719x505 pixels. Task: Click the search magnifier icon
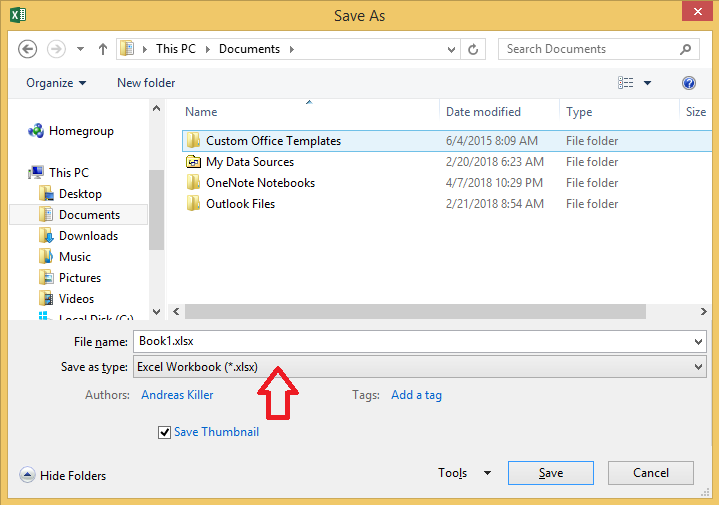[686, 49]
